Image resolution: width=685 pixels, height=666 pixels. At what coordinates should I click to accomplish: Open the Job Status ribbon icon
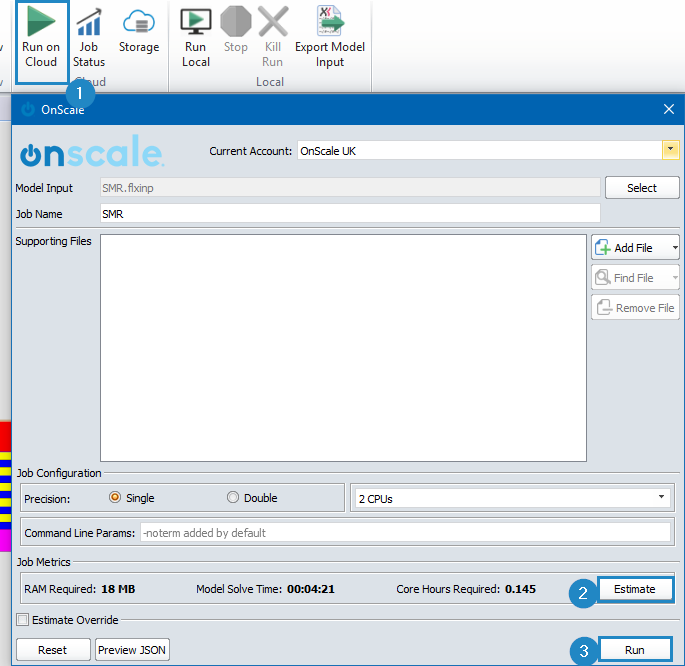(89, 38)
